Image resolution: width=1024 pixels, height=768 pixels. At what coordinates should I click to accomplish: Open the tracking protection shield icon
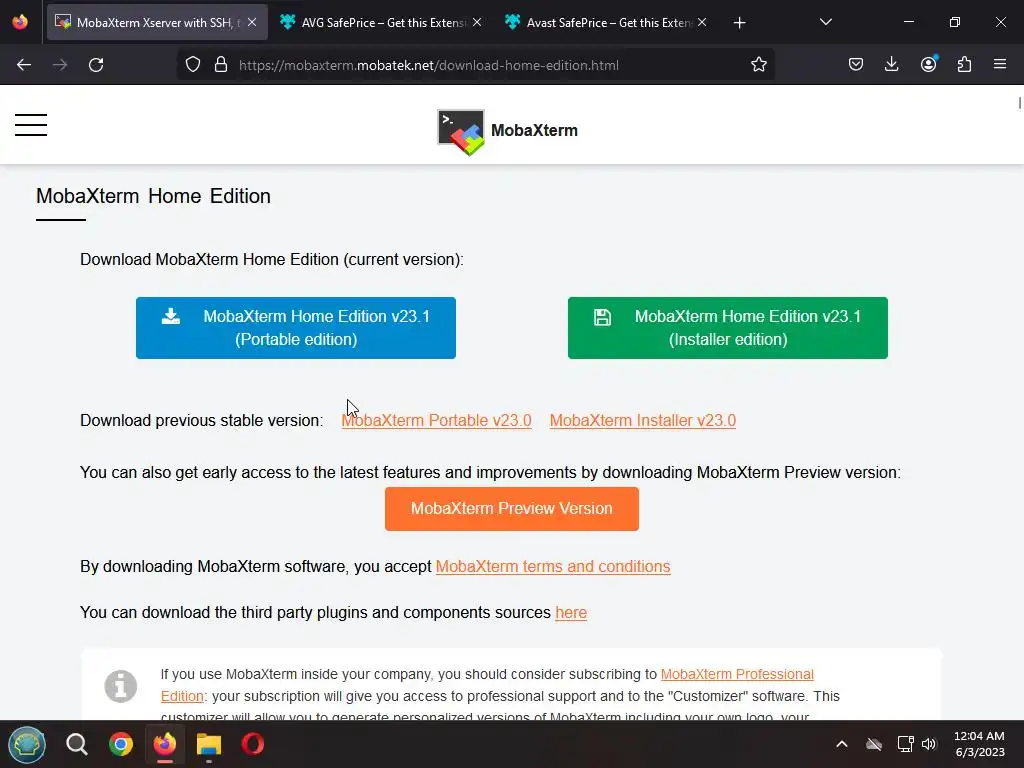click(193, 65)
